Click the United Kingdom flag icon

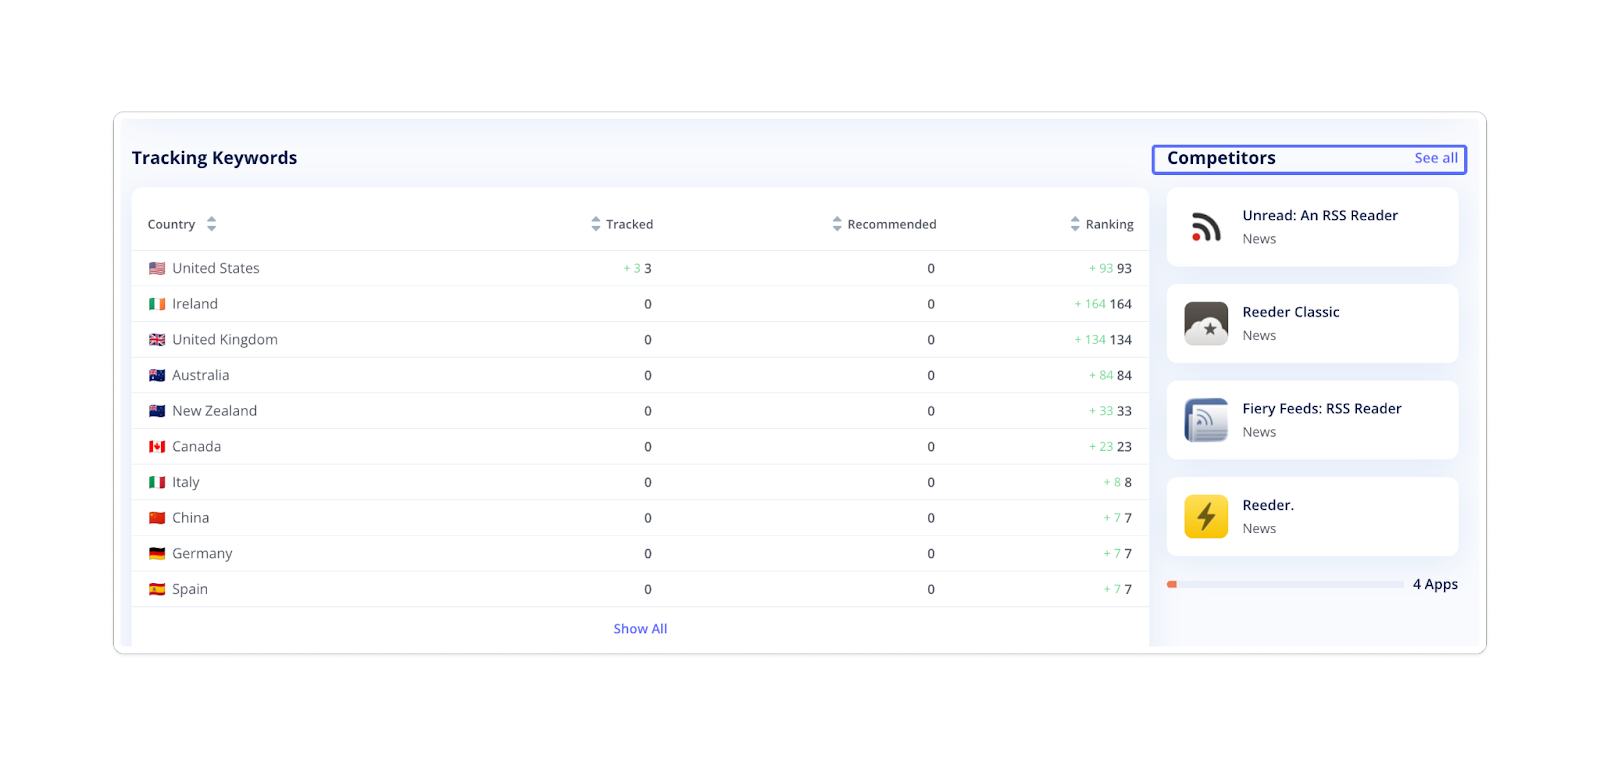[x=157, y=340]
